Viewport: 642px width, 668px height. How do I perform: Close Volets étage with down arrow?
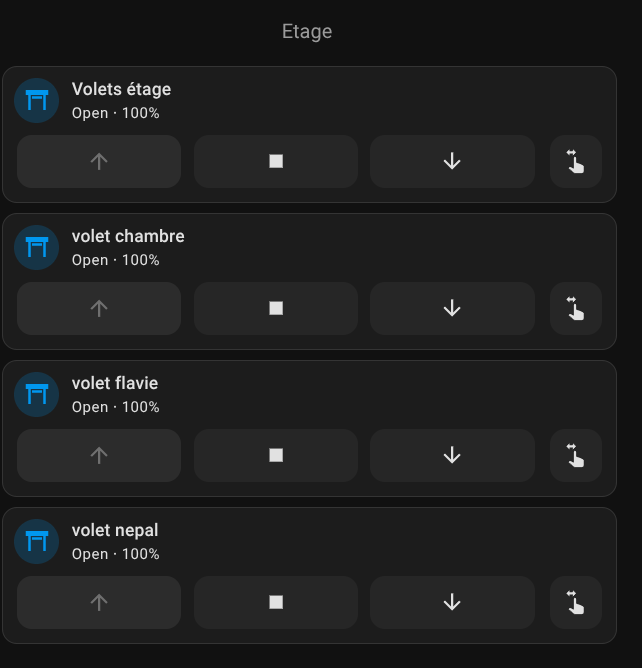point(452,161)
